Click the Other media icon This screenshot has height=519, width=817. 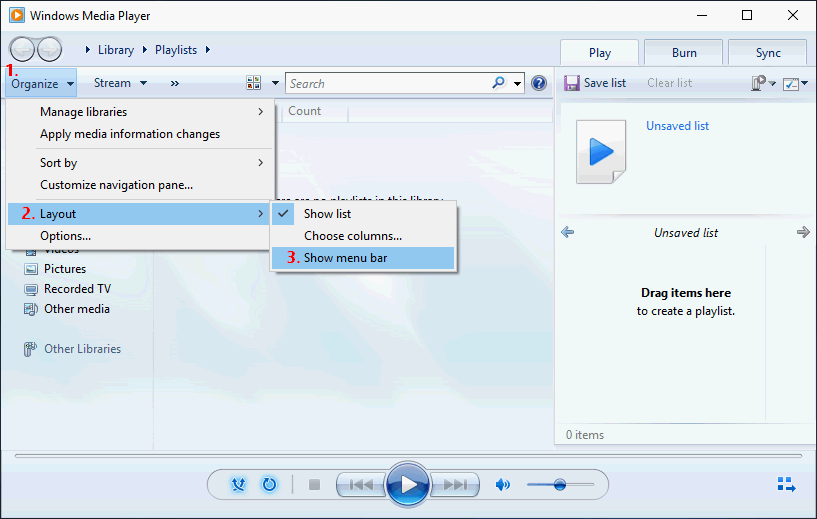coord(31,309)
